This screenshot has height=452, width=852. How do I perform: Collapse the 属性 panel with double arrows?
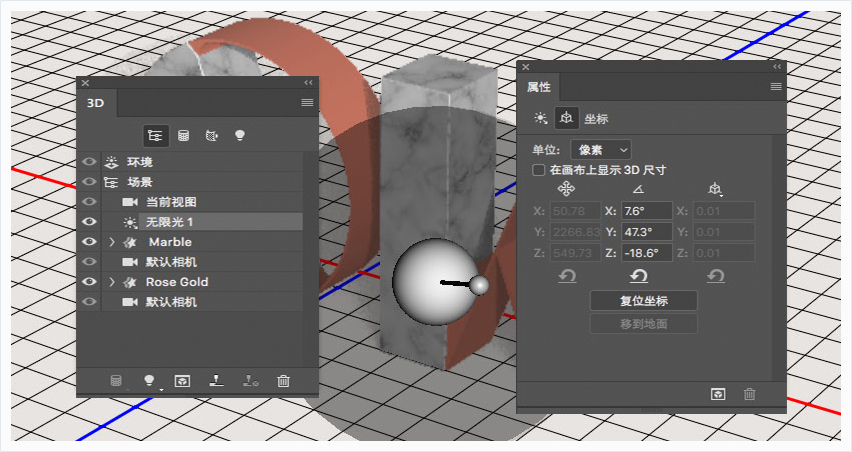(x=777, y=66)
